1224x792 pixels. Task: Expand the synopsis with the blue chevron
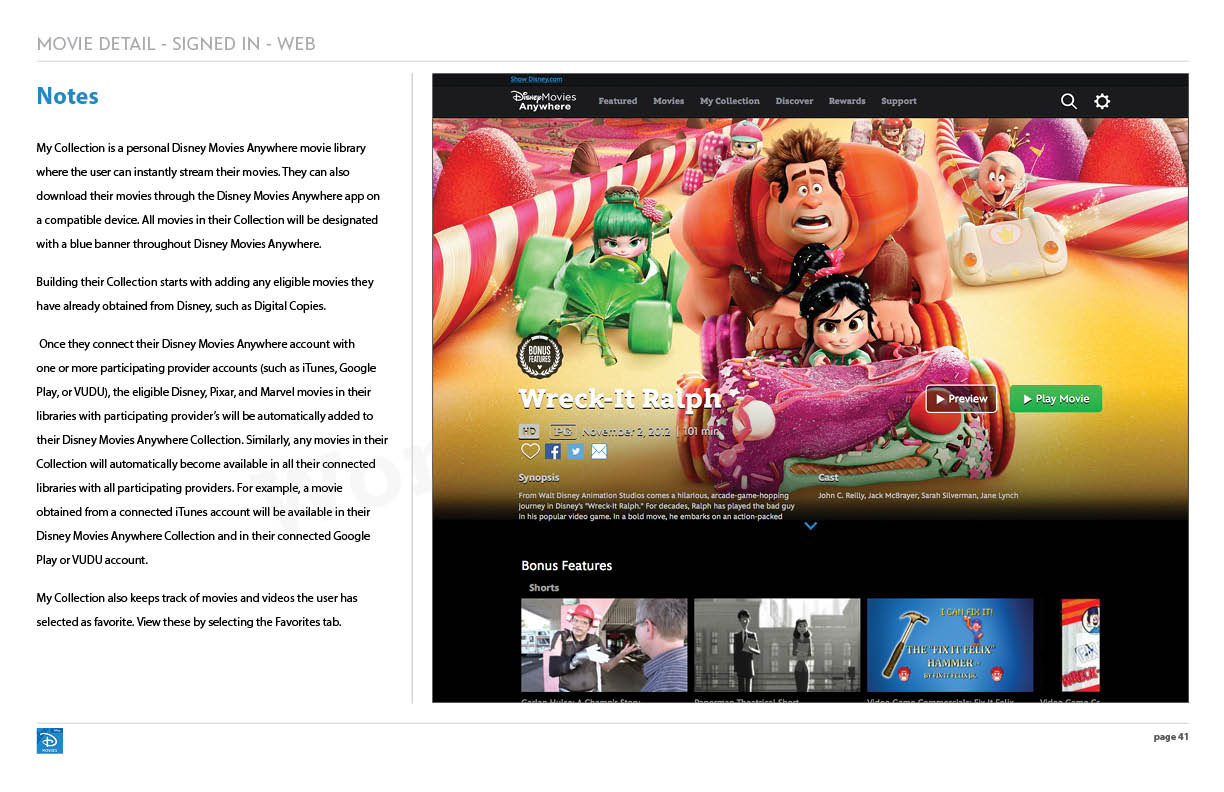click(x=811, y=525)
